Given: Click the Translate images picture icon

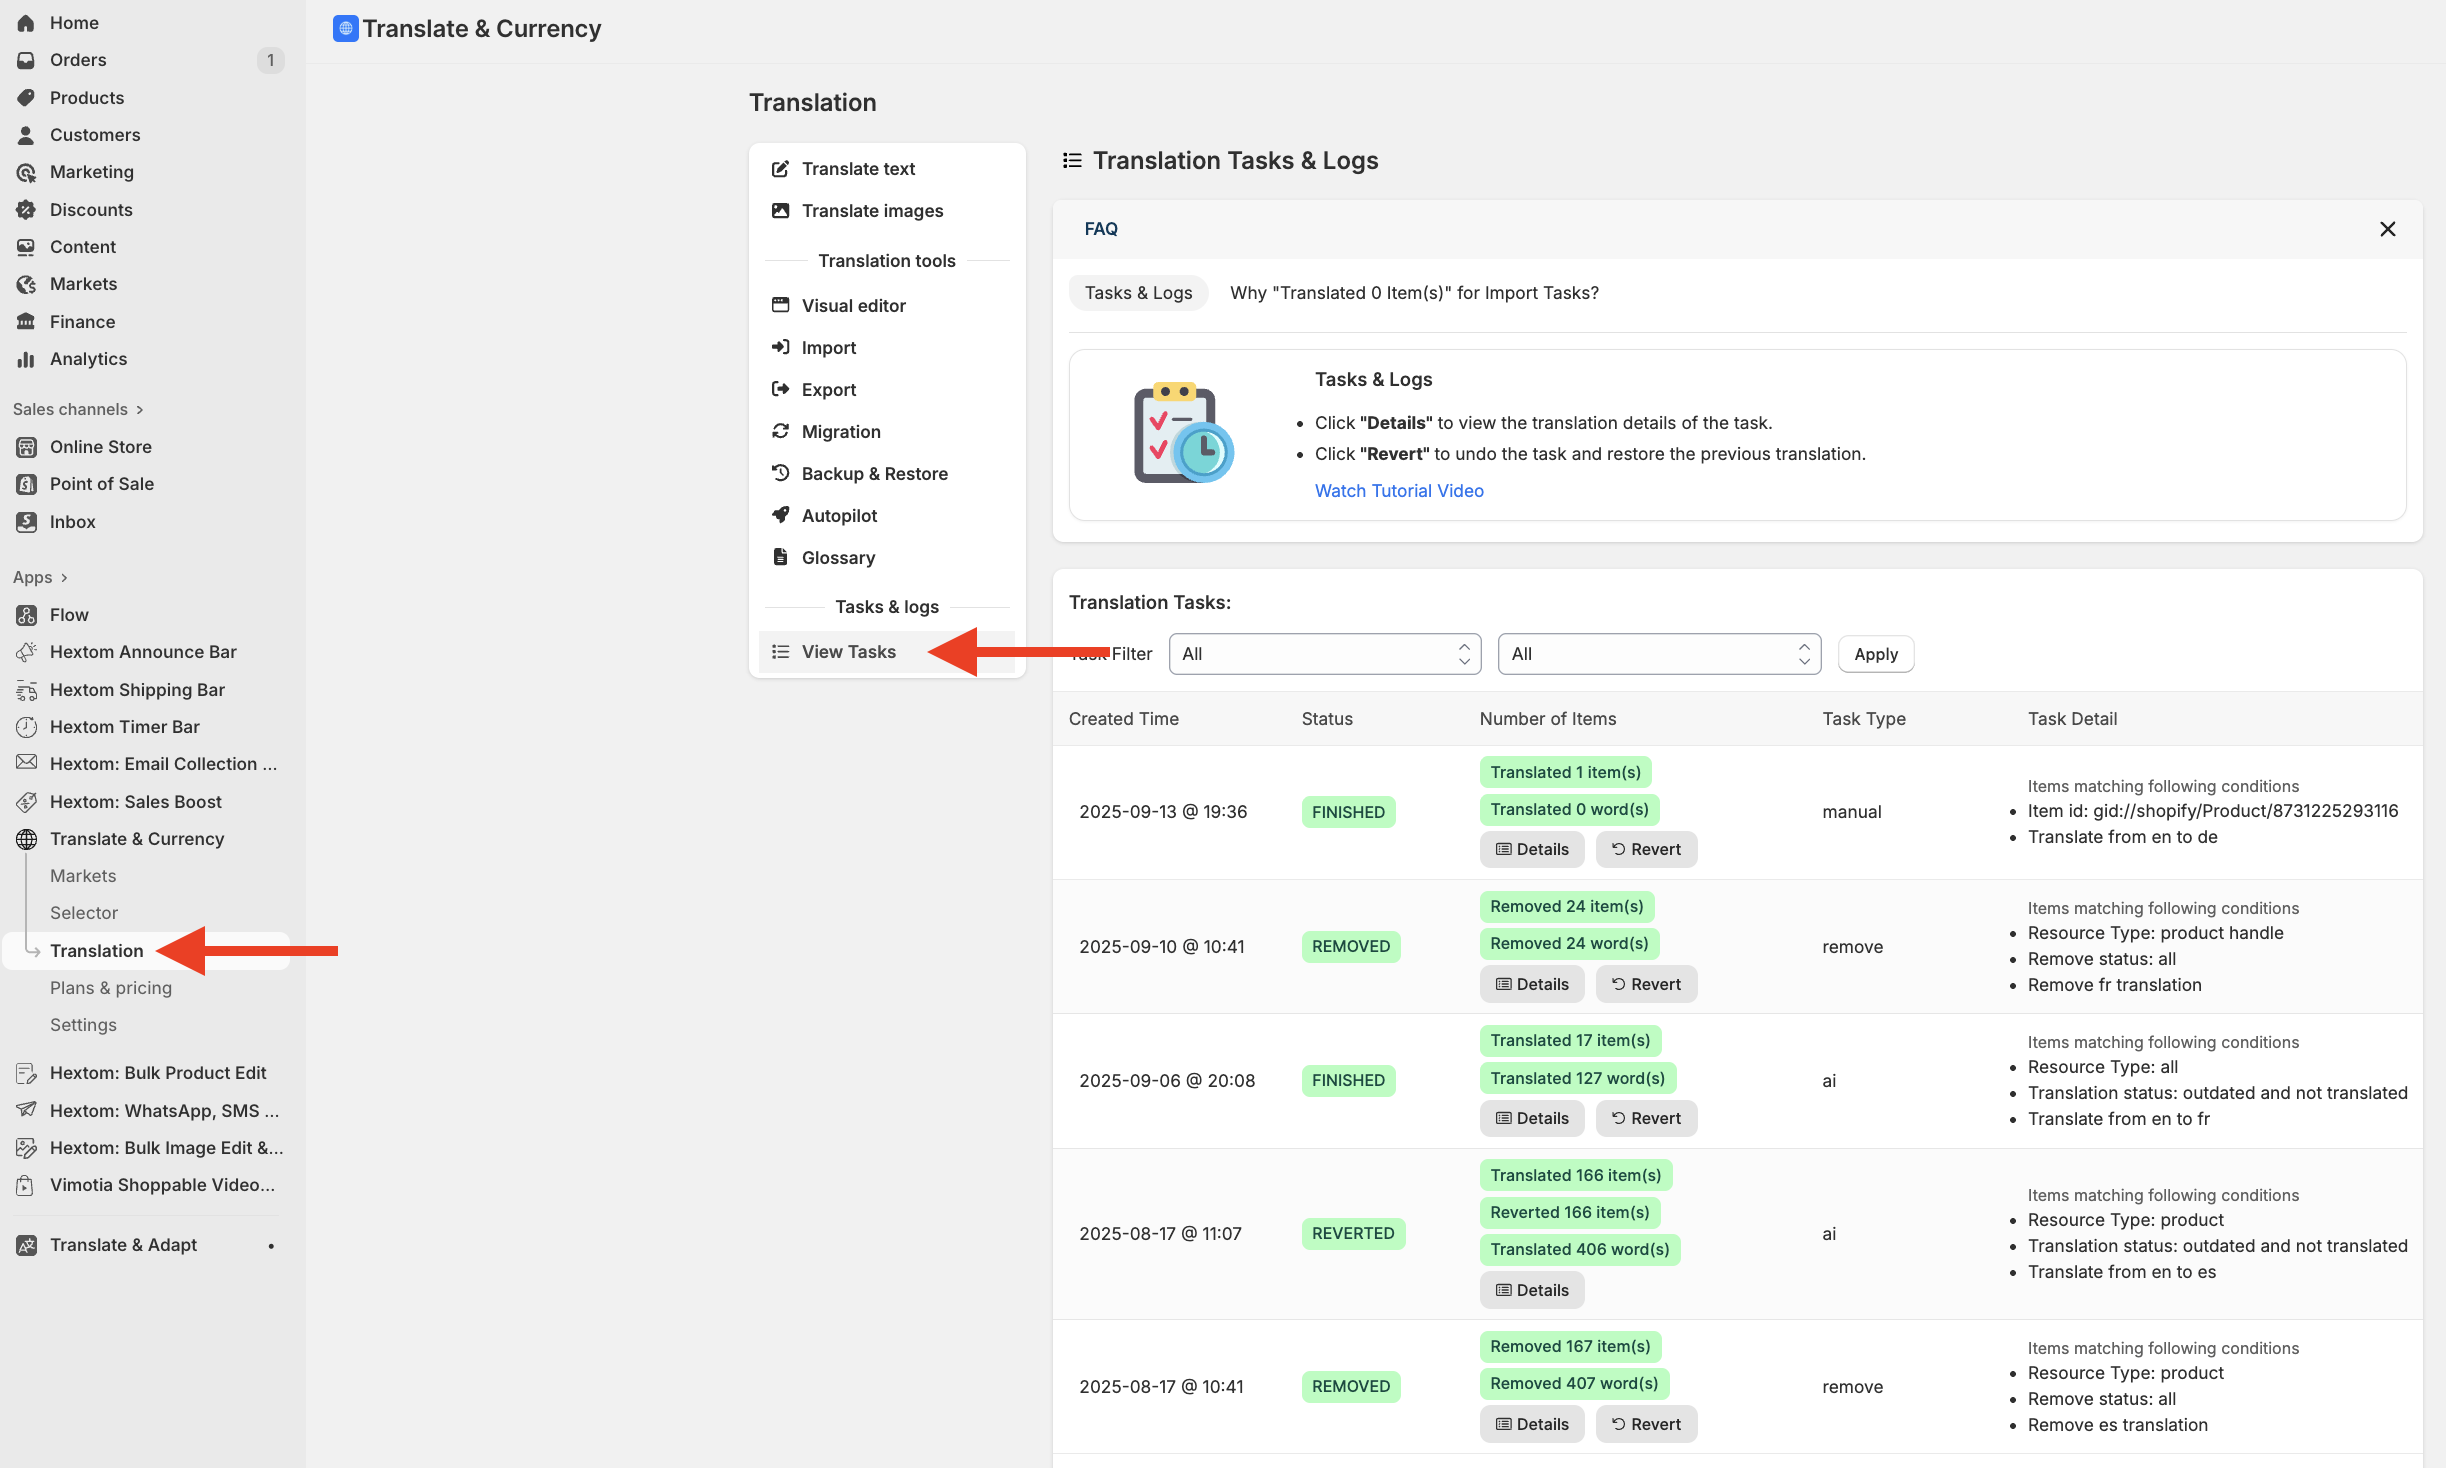Looking at the screenshot, I should 781,211.
